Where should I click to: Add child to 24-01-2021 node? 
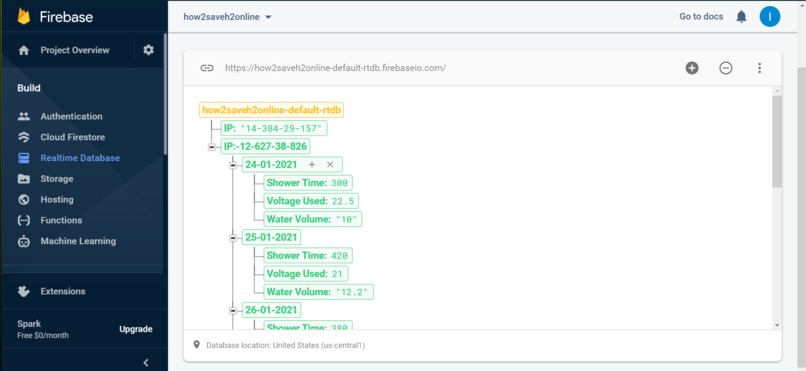point(312,164)
